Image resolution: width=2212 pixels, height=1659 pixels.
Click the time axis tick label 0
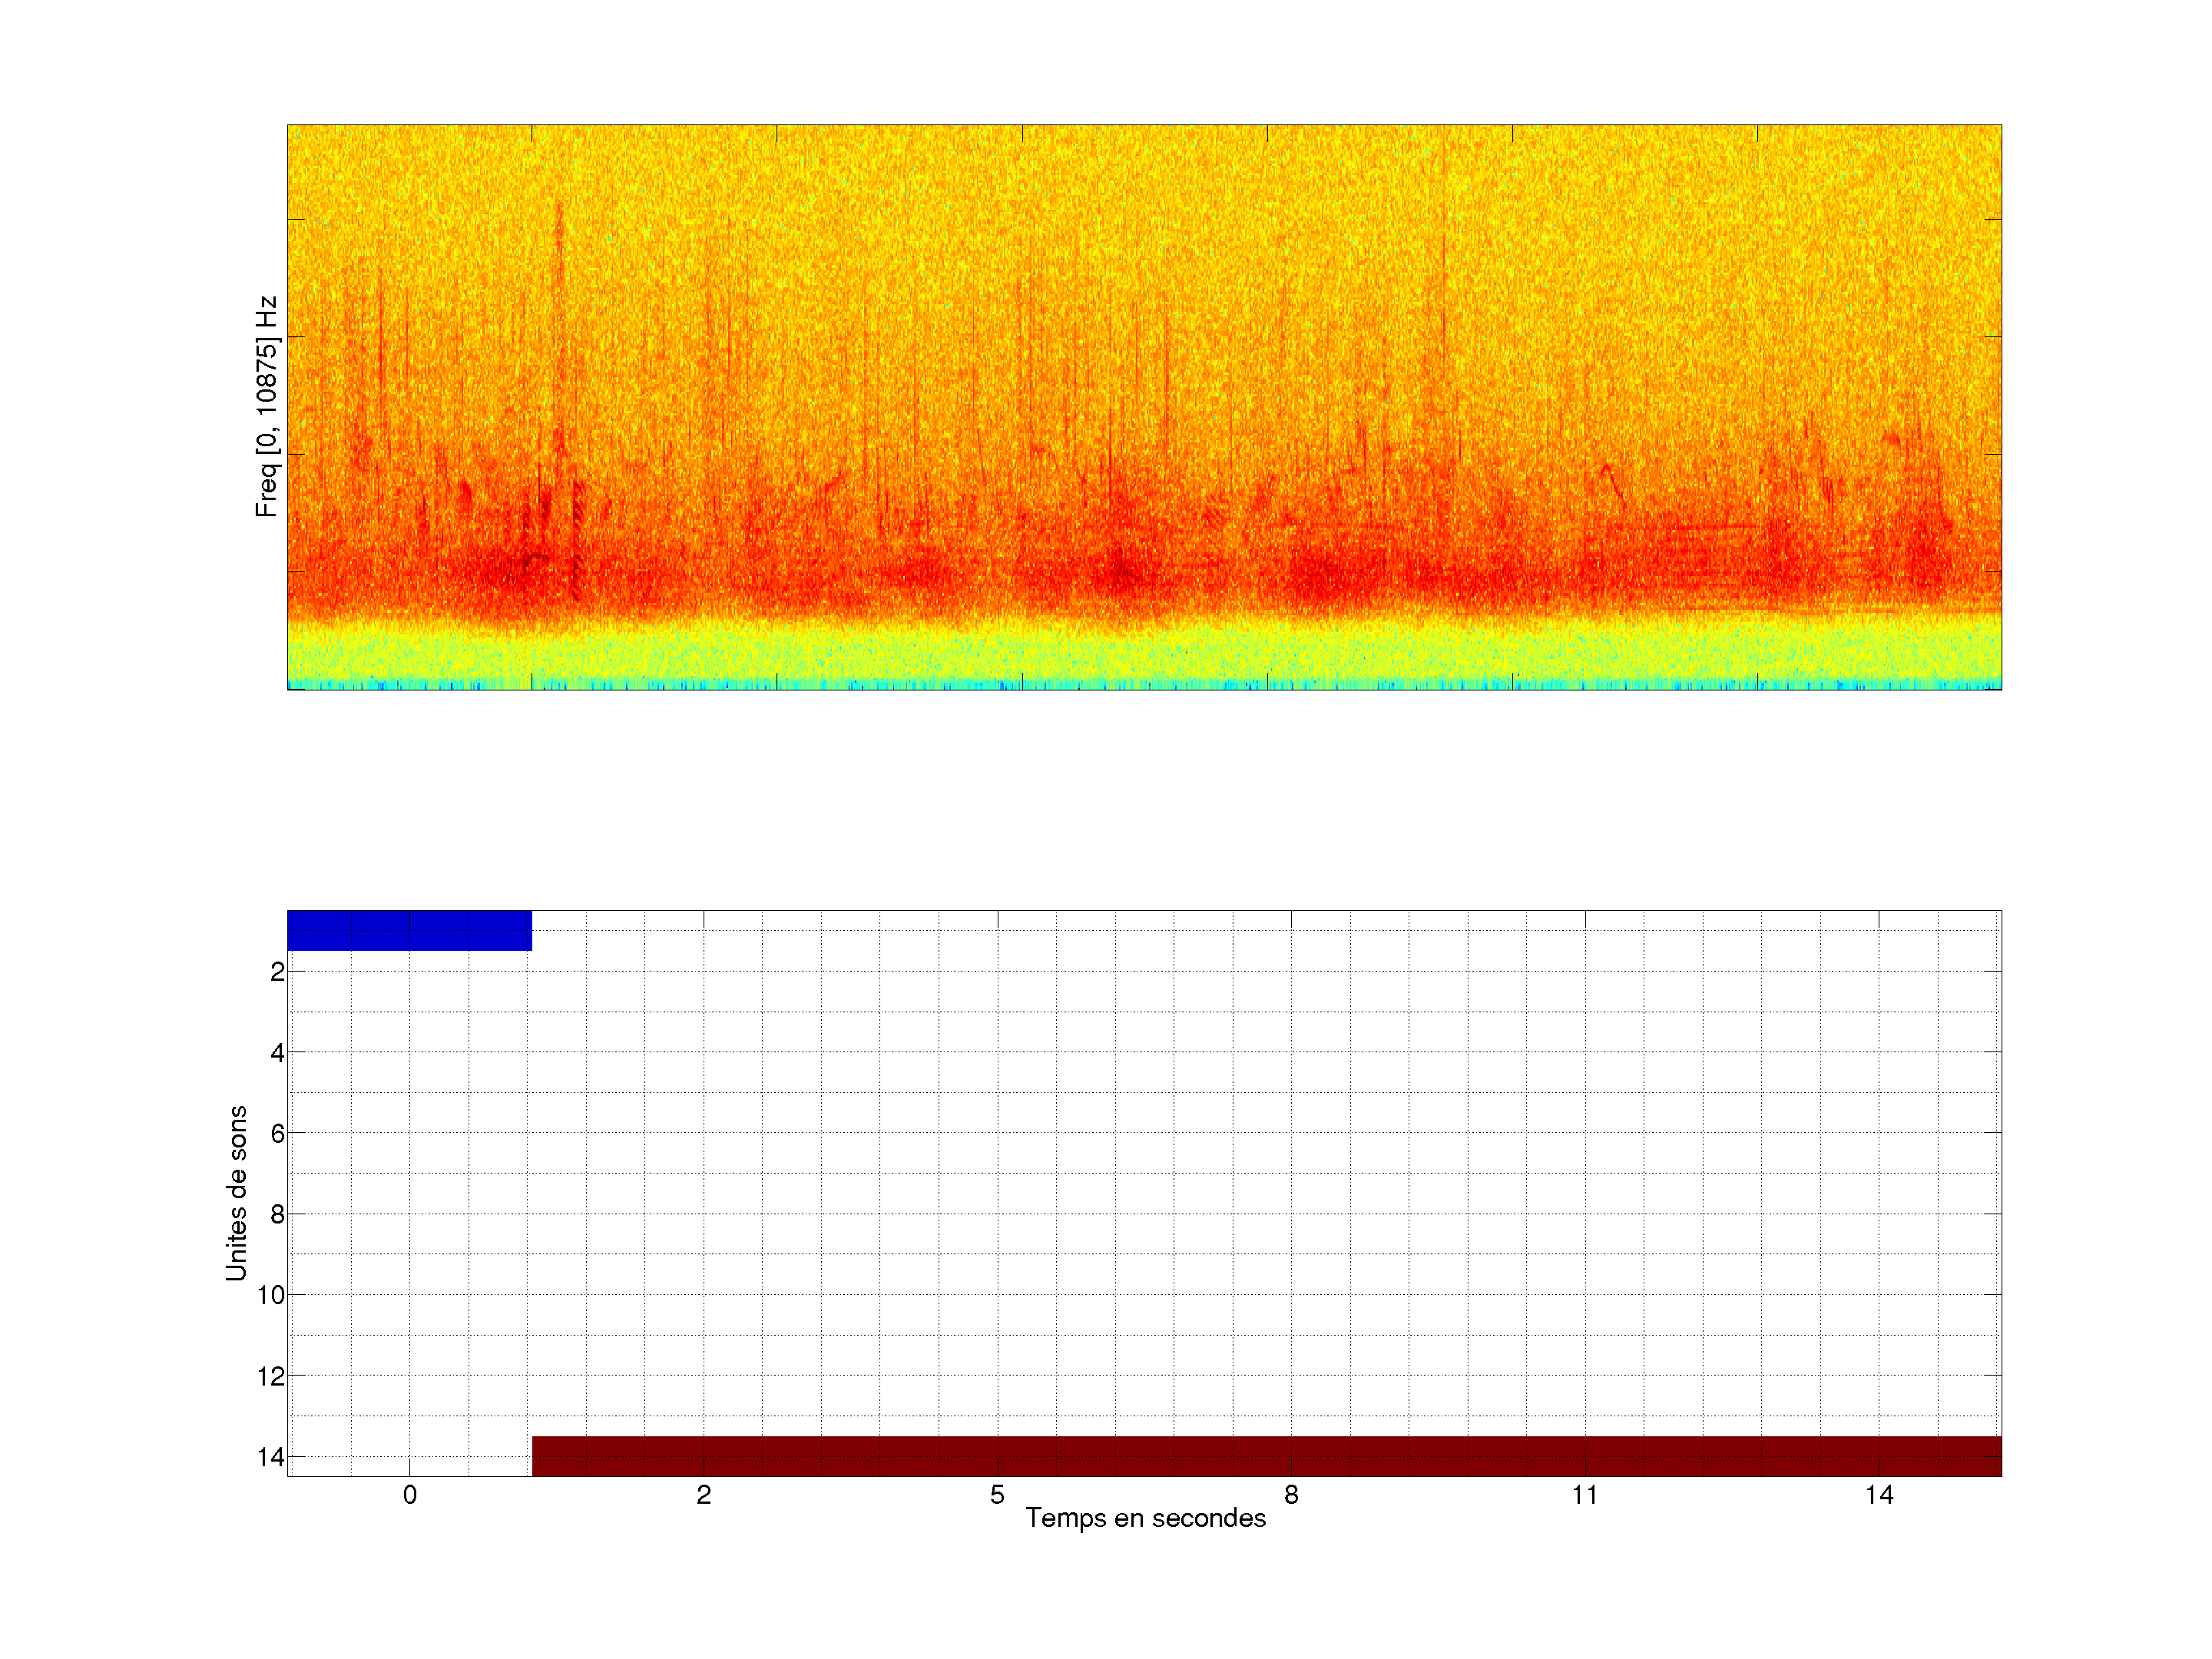tap(410, 1495)
